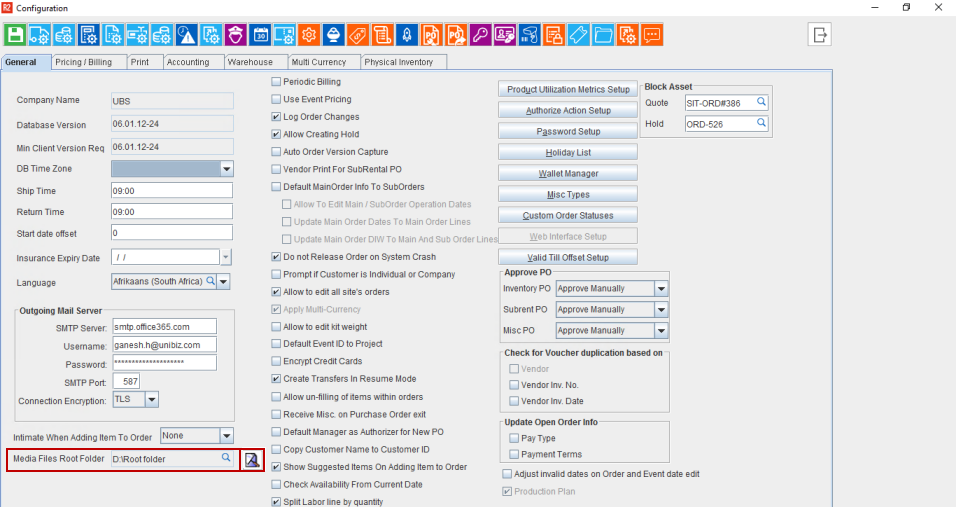Switch to the Pricing / Billing tab
This screenshot has width=956, height=507.
[x=83, y=62]
